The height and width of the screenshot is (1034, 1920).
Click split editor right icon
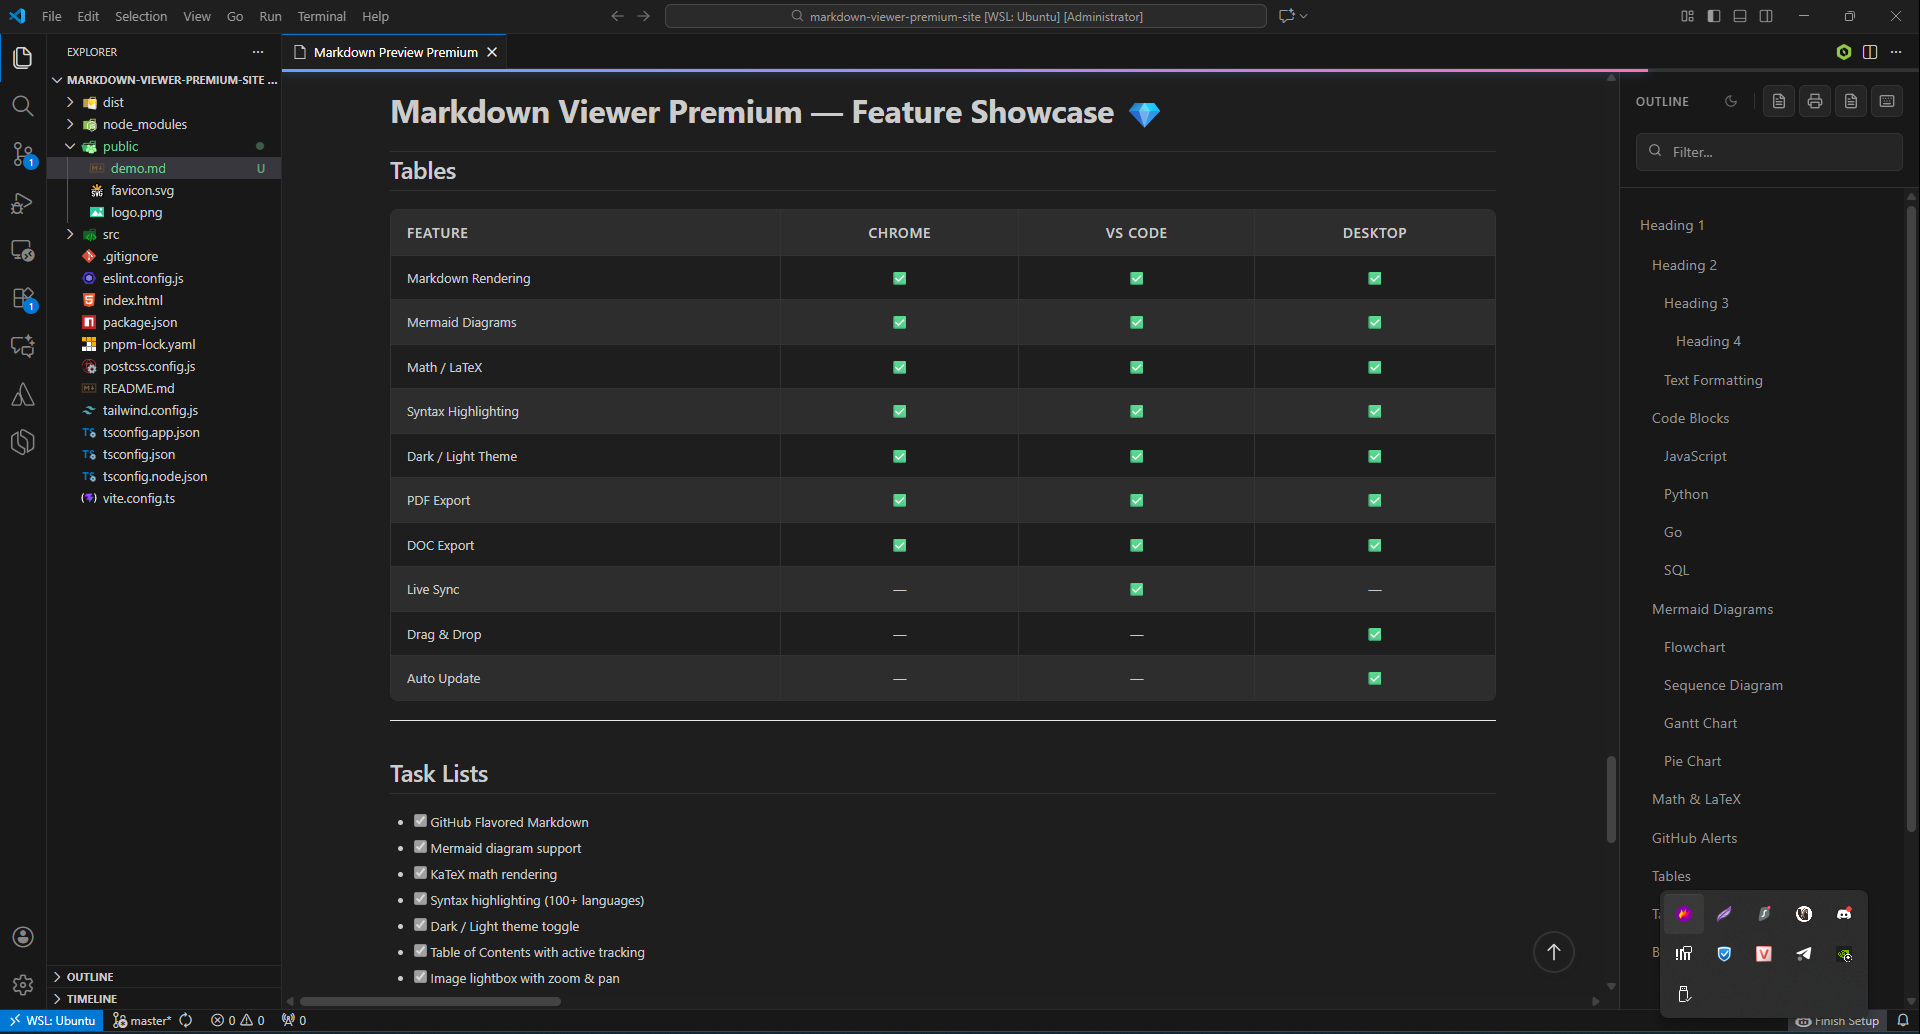click(x=1870, y=52)
